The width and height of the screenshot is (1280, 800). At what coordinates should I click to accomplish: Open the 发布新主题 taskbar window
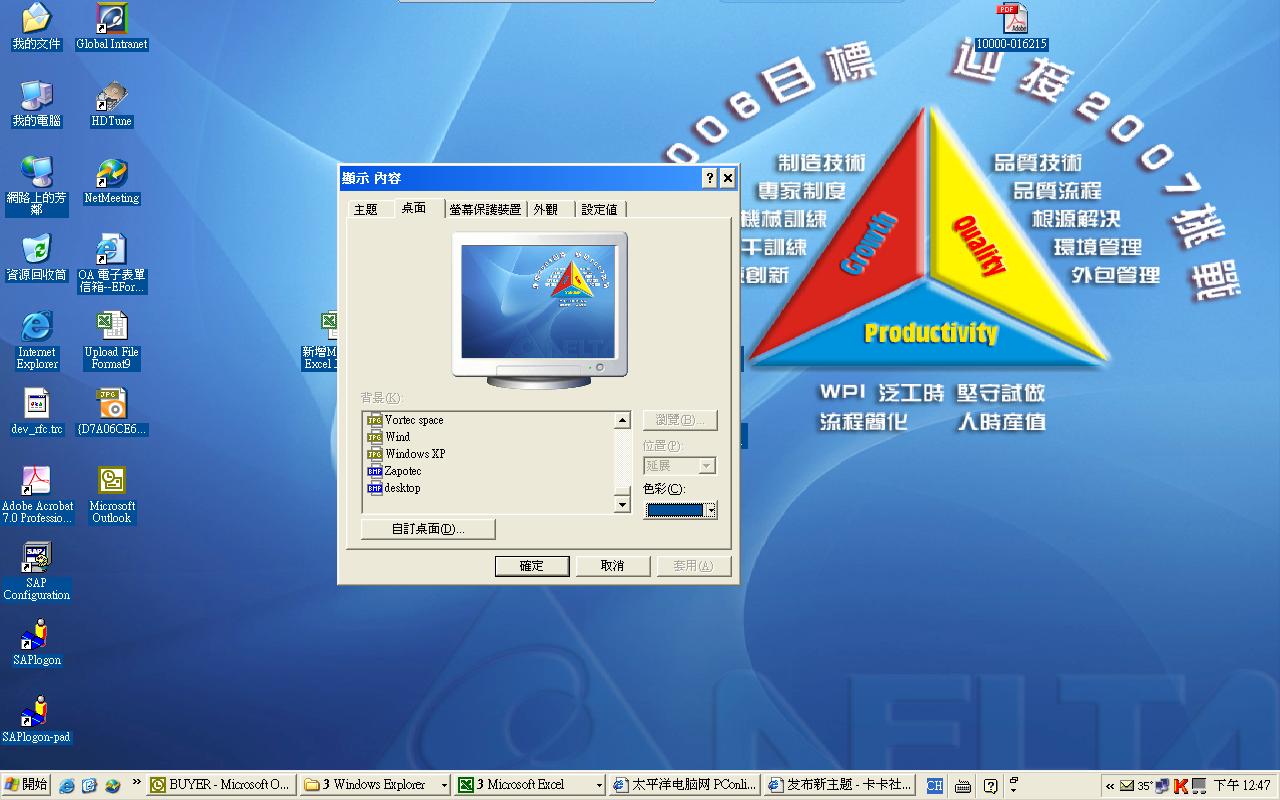[x=839, y=785]
